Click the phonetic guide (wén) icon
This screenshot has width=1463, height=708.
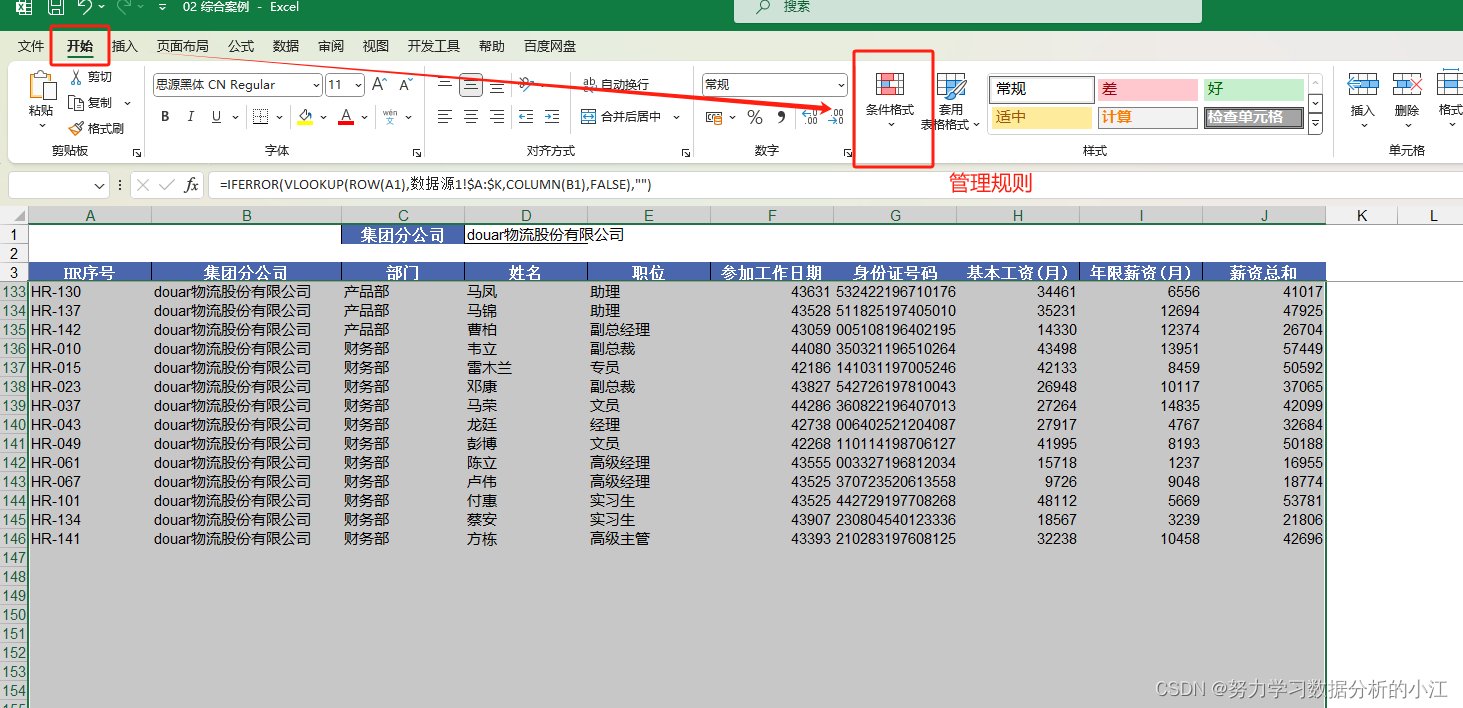tap(390, 117)
